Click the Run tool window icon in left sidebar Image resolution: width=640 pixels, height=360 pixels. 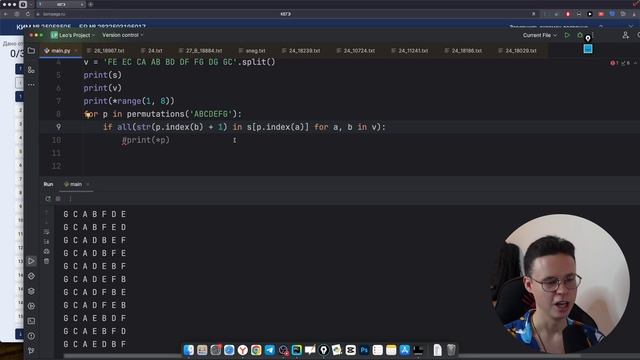click(x=31, y=261)
